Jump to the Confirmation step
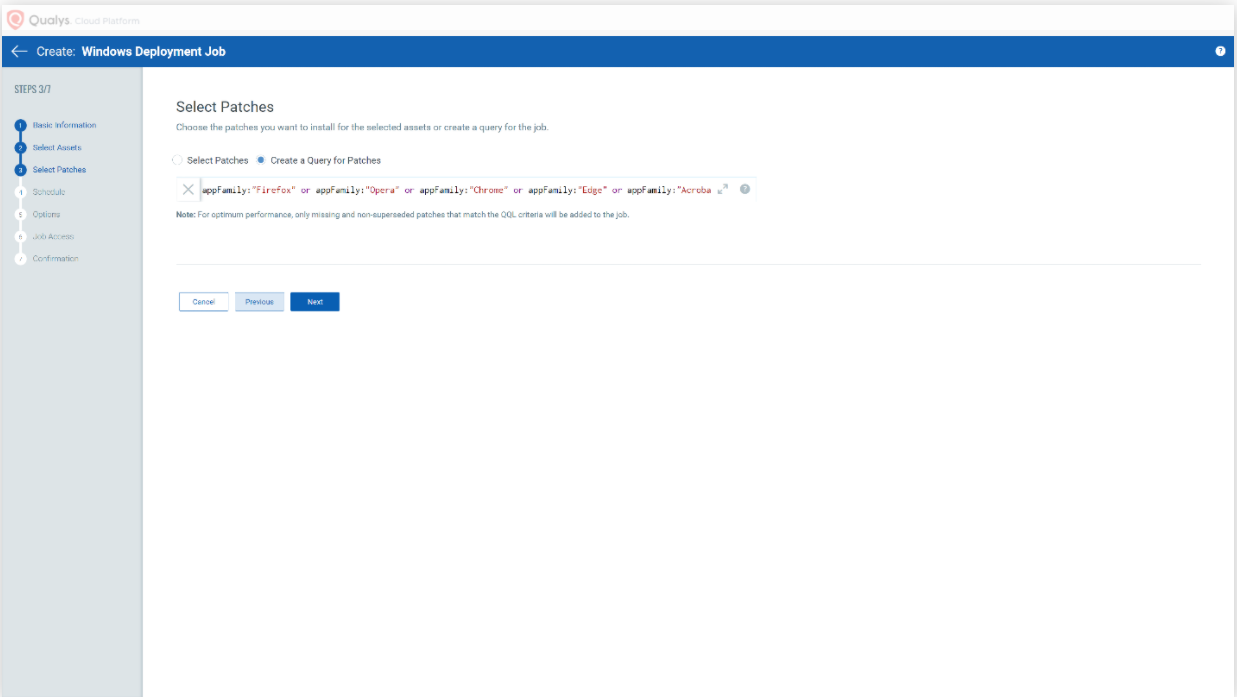The height and width of the screenshot is (697, 1237). pyautogui.click(x=55, y=259)
